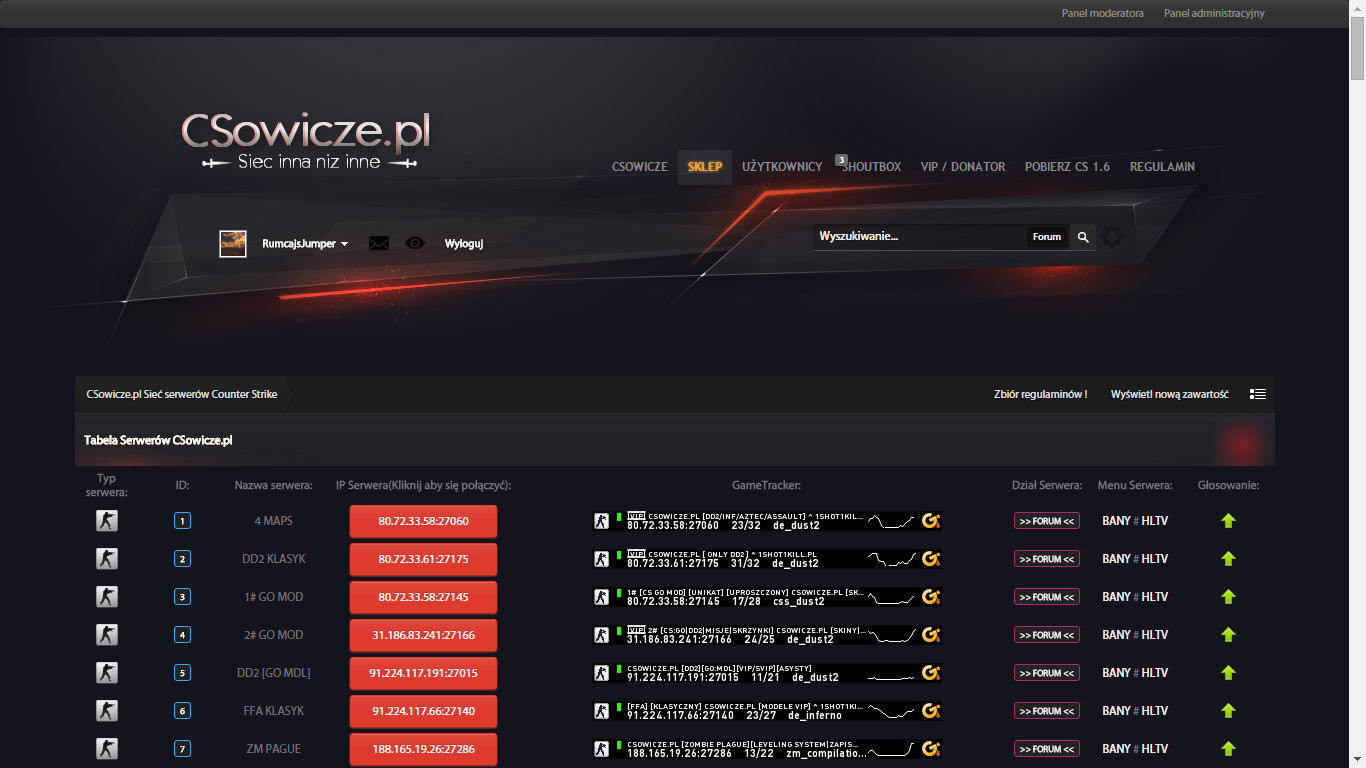Connect to server 80.72.33.58:27145
The image size is (1366, 768).
tap(423, 597)
